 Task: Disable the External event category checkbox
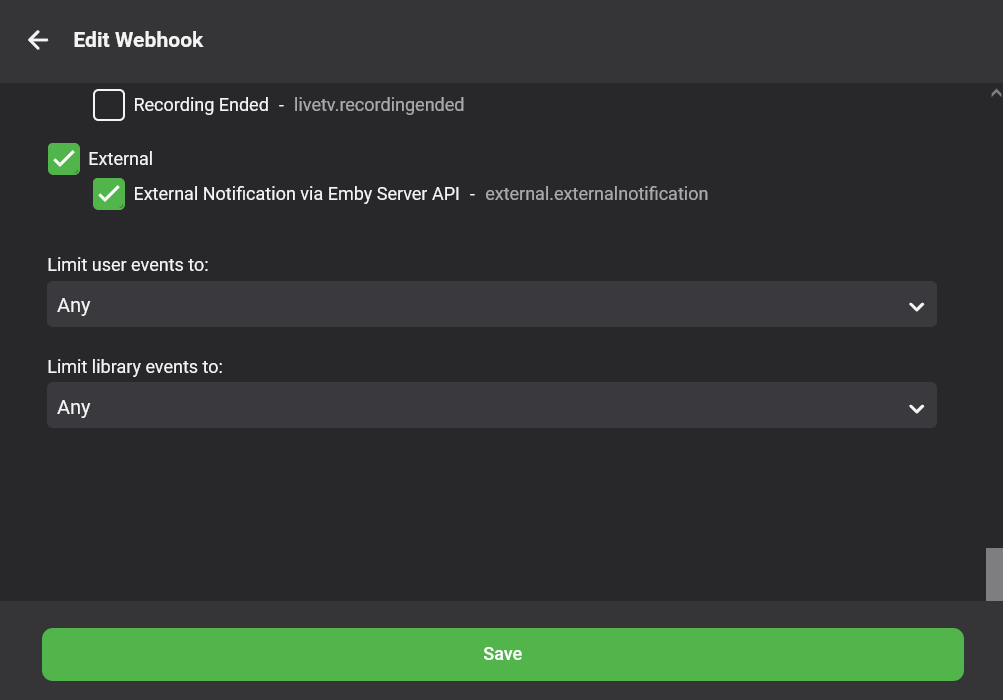(63, 158)
